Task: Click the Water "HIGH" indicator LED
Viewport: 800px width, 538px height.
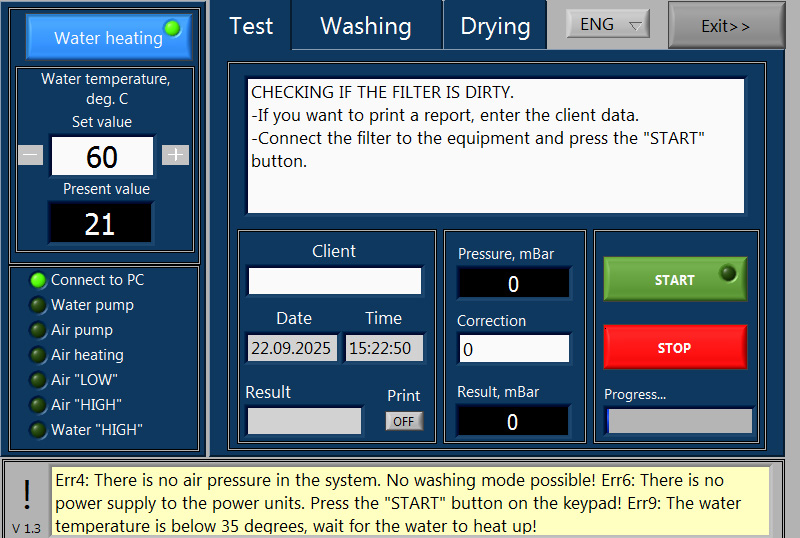Action: (38, 430)
